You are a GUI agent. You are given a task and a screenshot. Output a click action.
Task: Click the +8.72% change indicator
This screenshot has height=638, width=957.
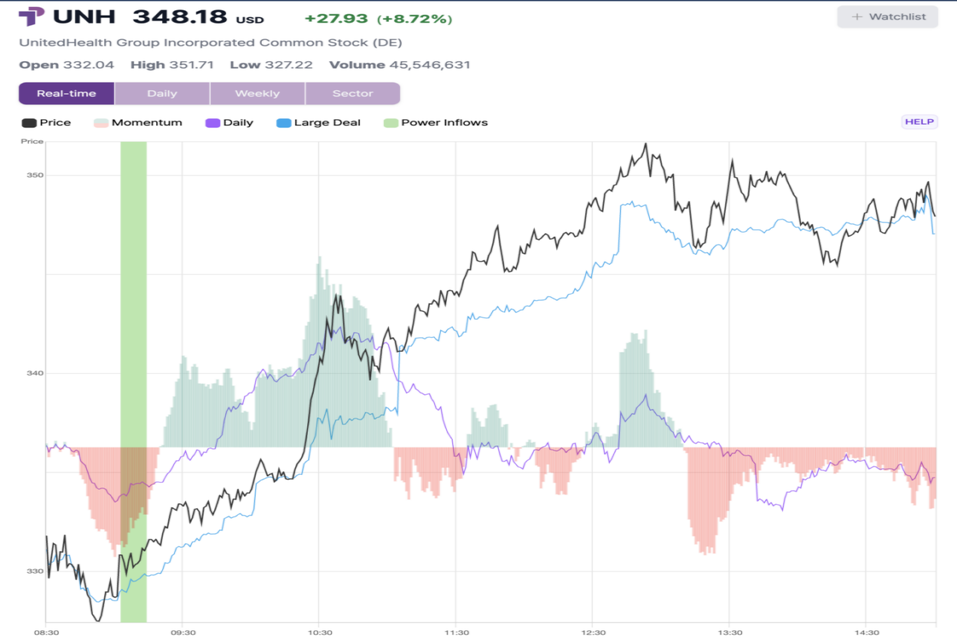[x=414, y=19]
